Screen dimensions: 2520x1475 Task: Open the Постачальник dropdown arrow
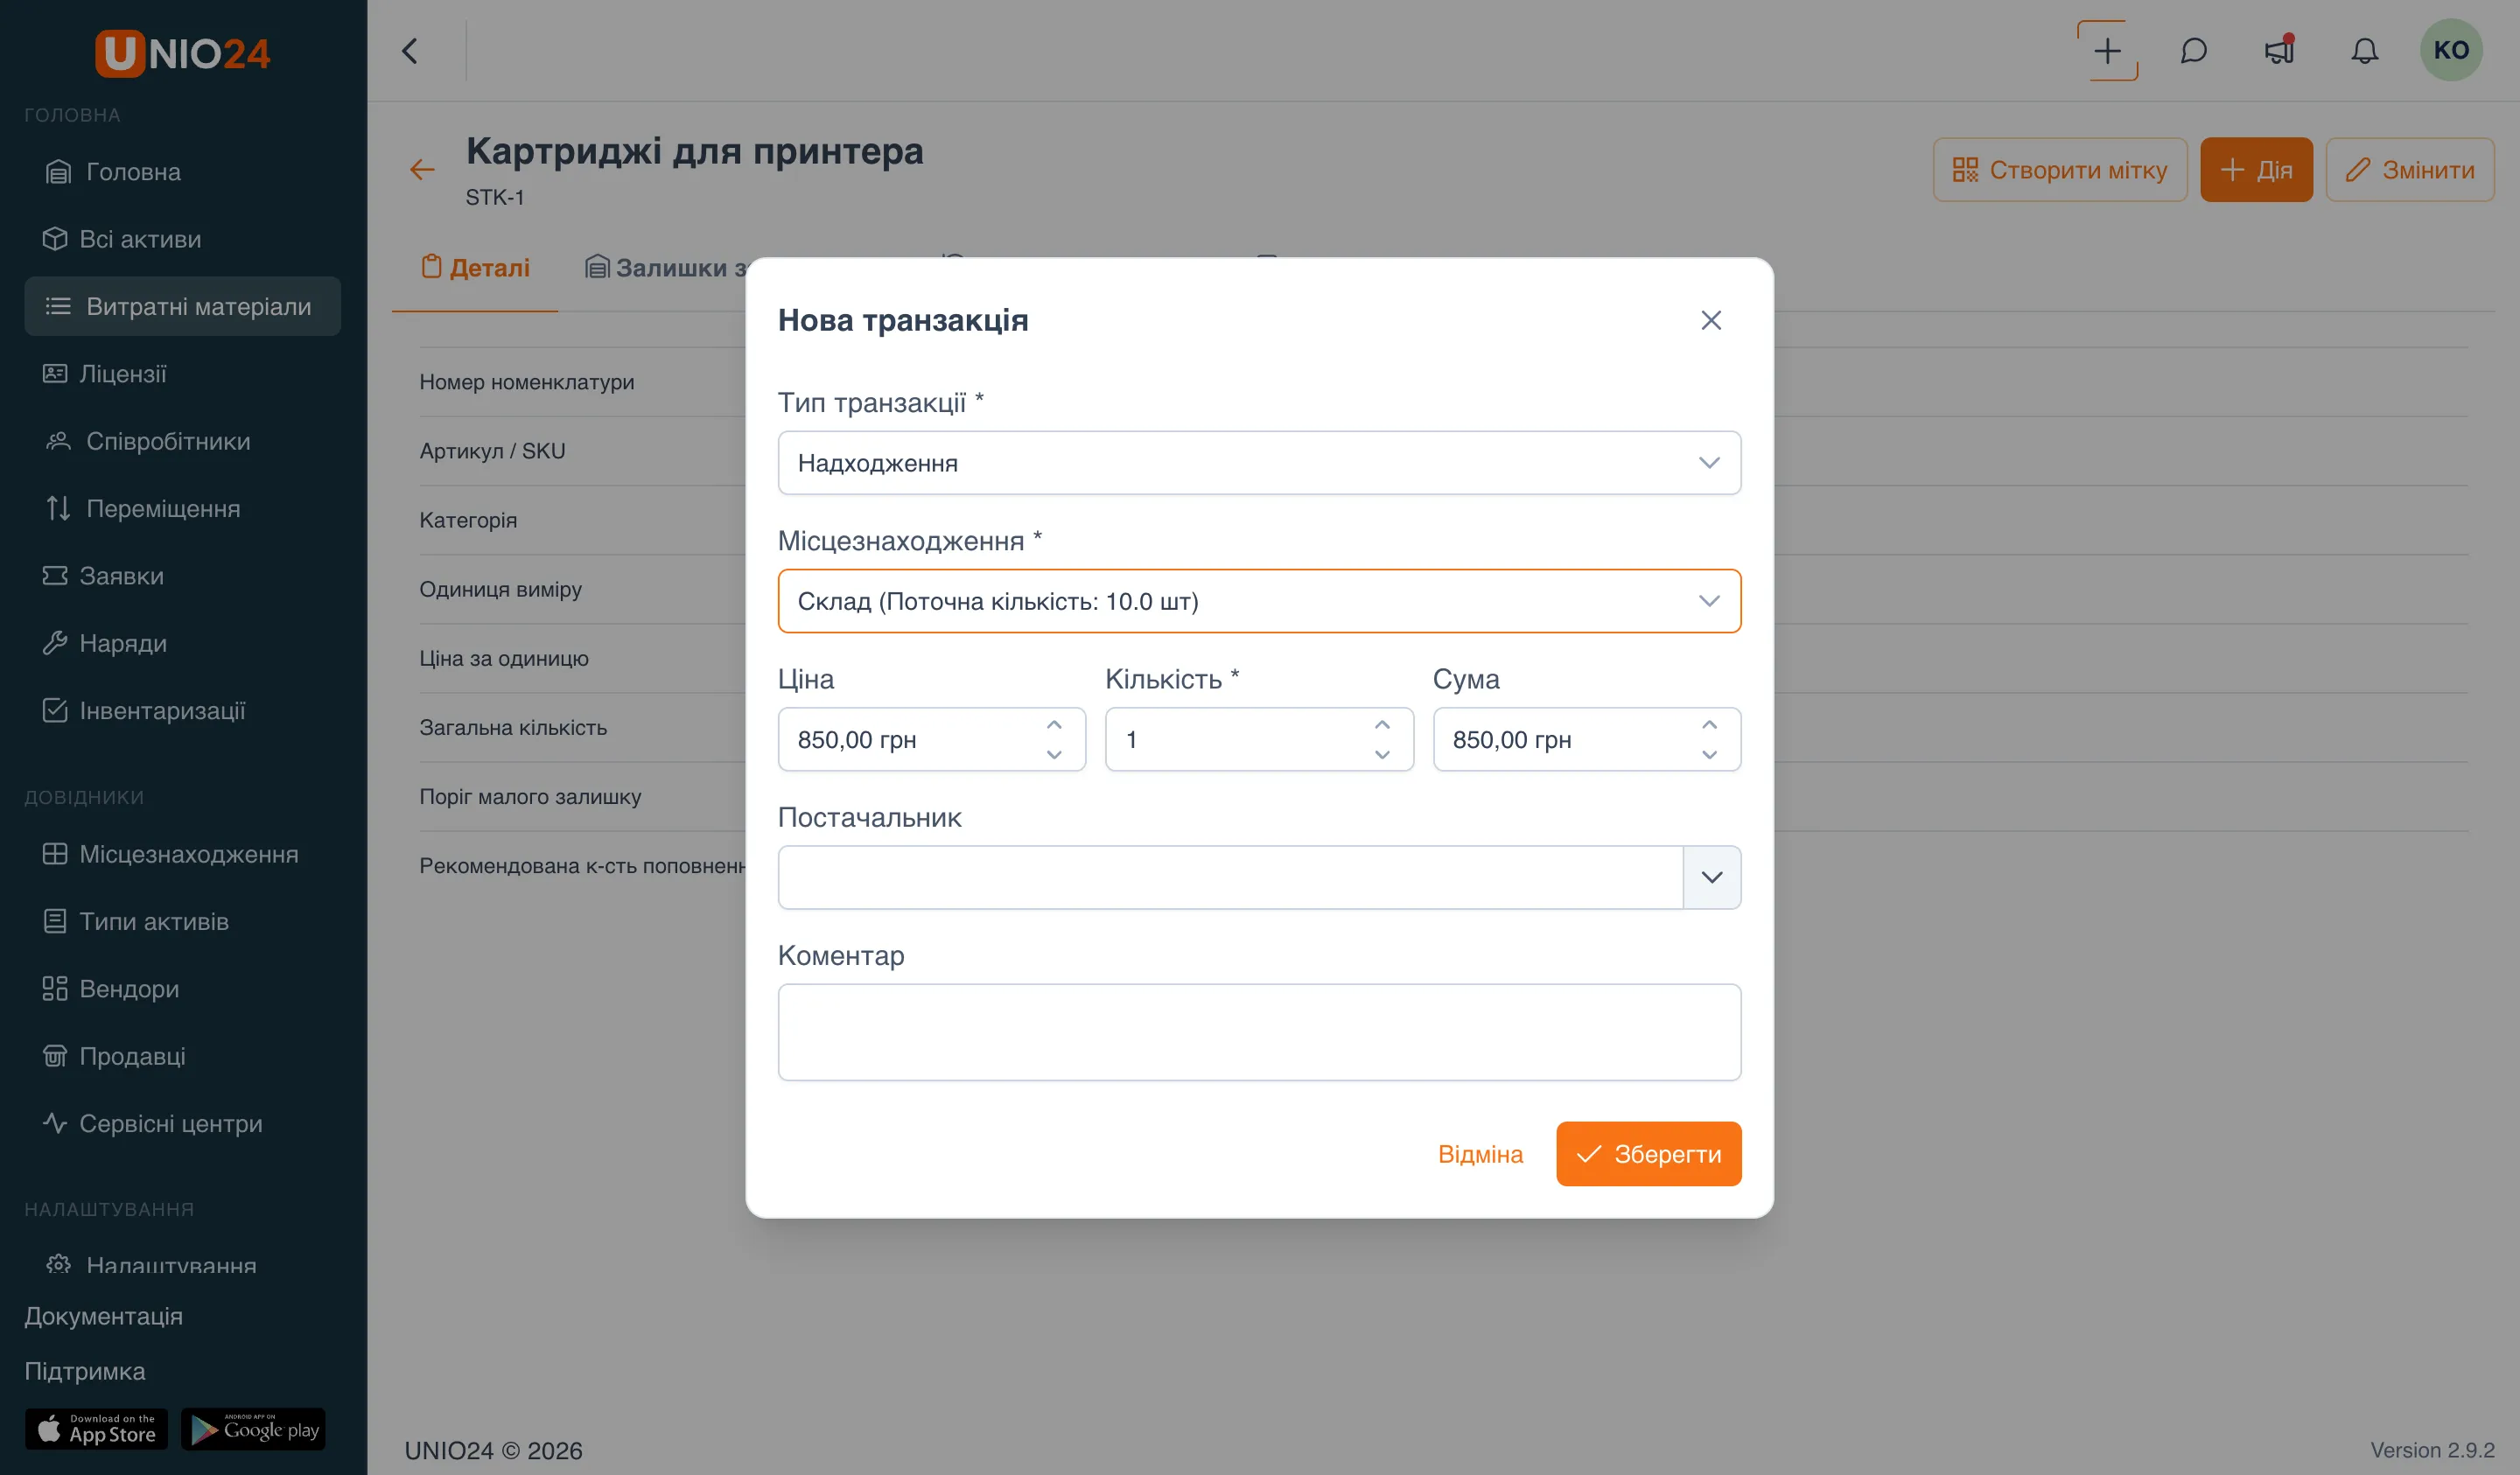[x=1711, y=877]
